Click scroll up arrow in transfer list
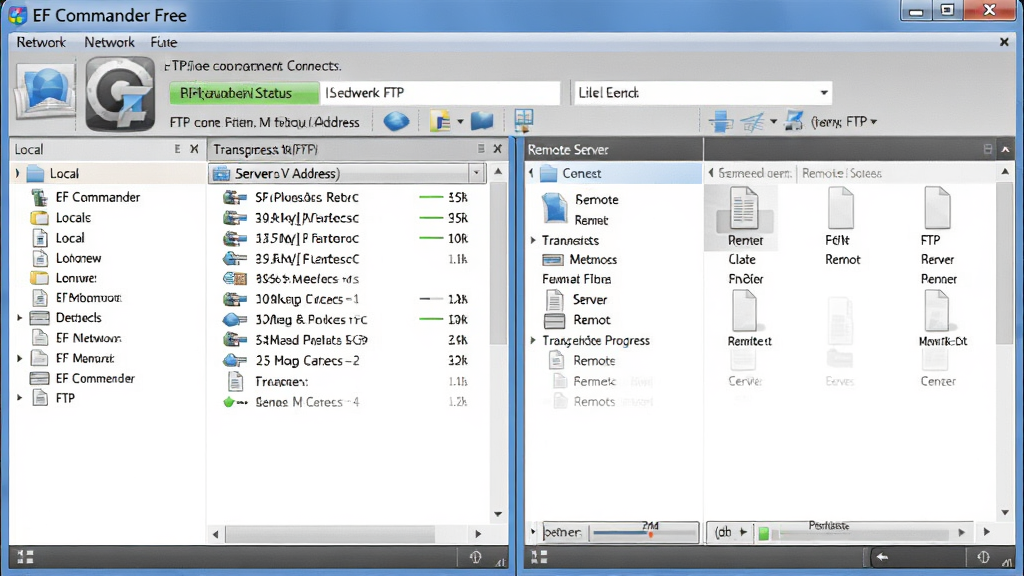The height and width of the screenshot is (576, 1024). coord(498,172)
